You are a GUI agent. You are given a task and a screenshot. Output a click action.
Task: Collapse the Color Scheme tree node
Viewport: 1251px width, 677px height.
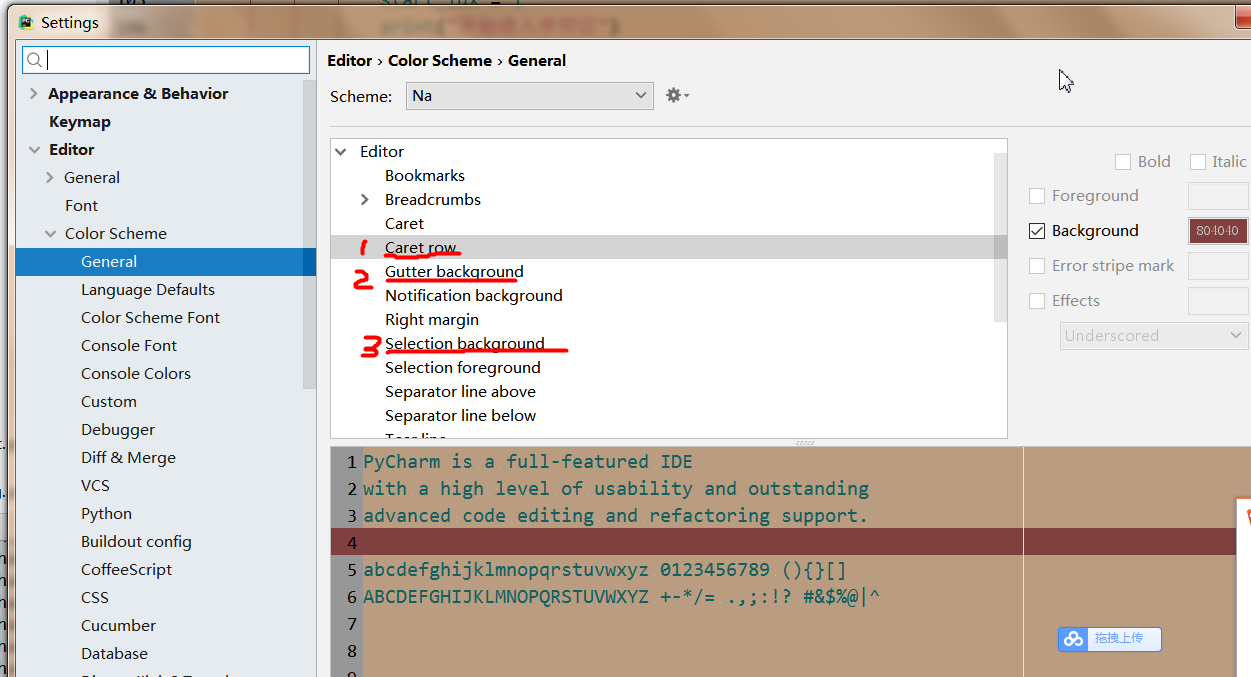point(51,234)
